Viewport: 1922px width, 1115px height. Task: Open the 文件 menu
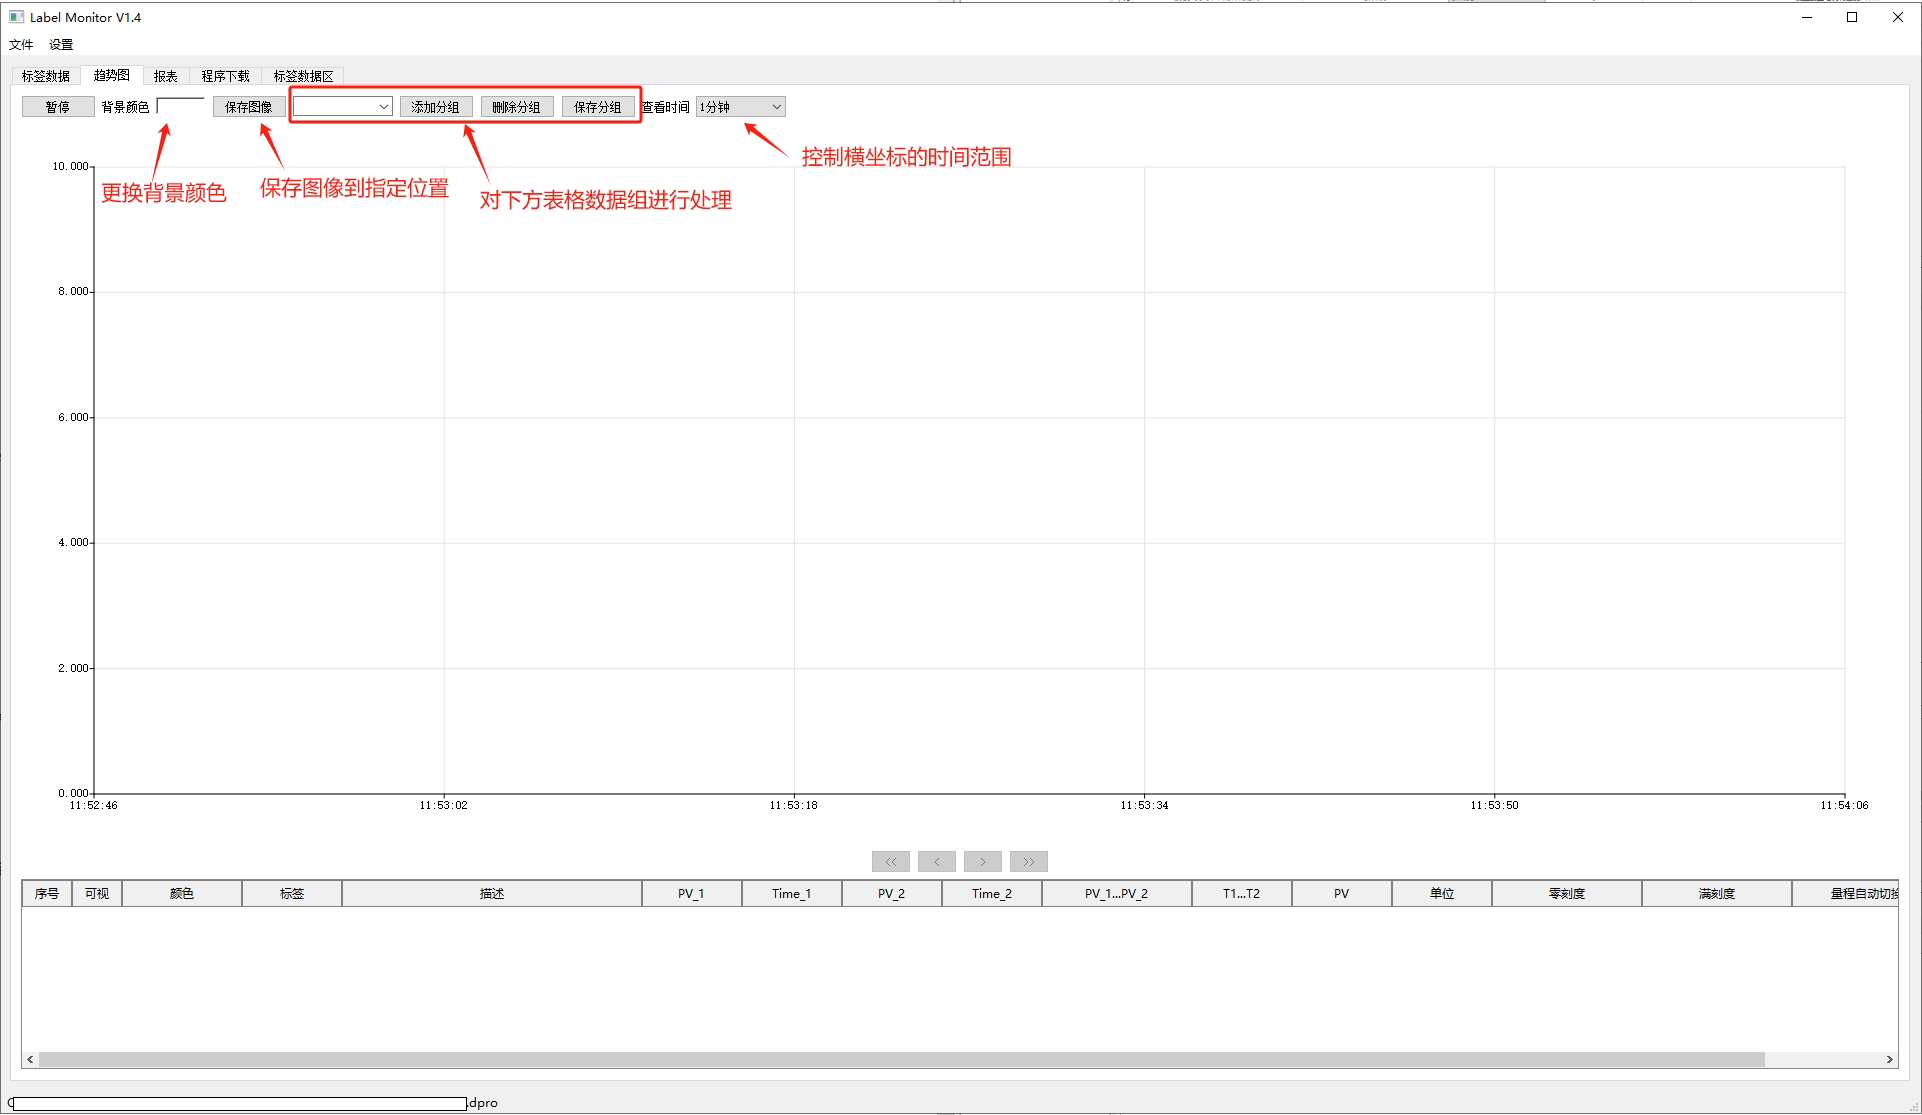click(21, 44)
